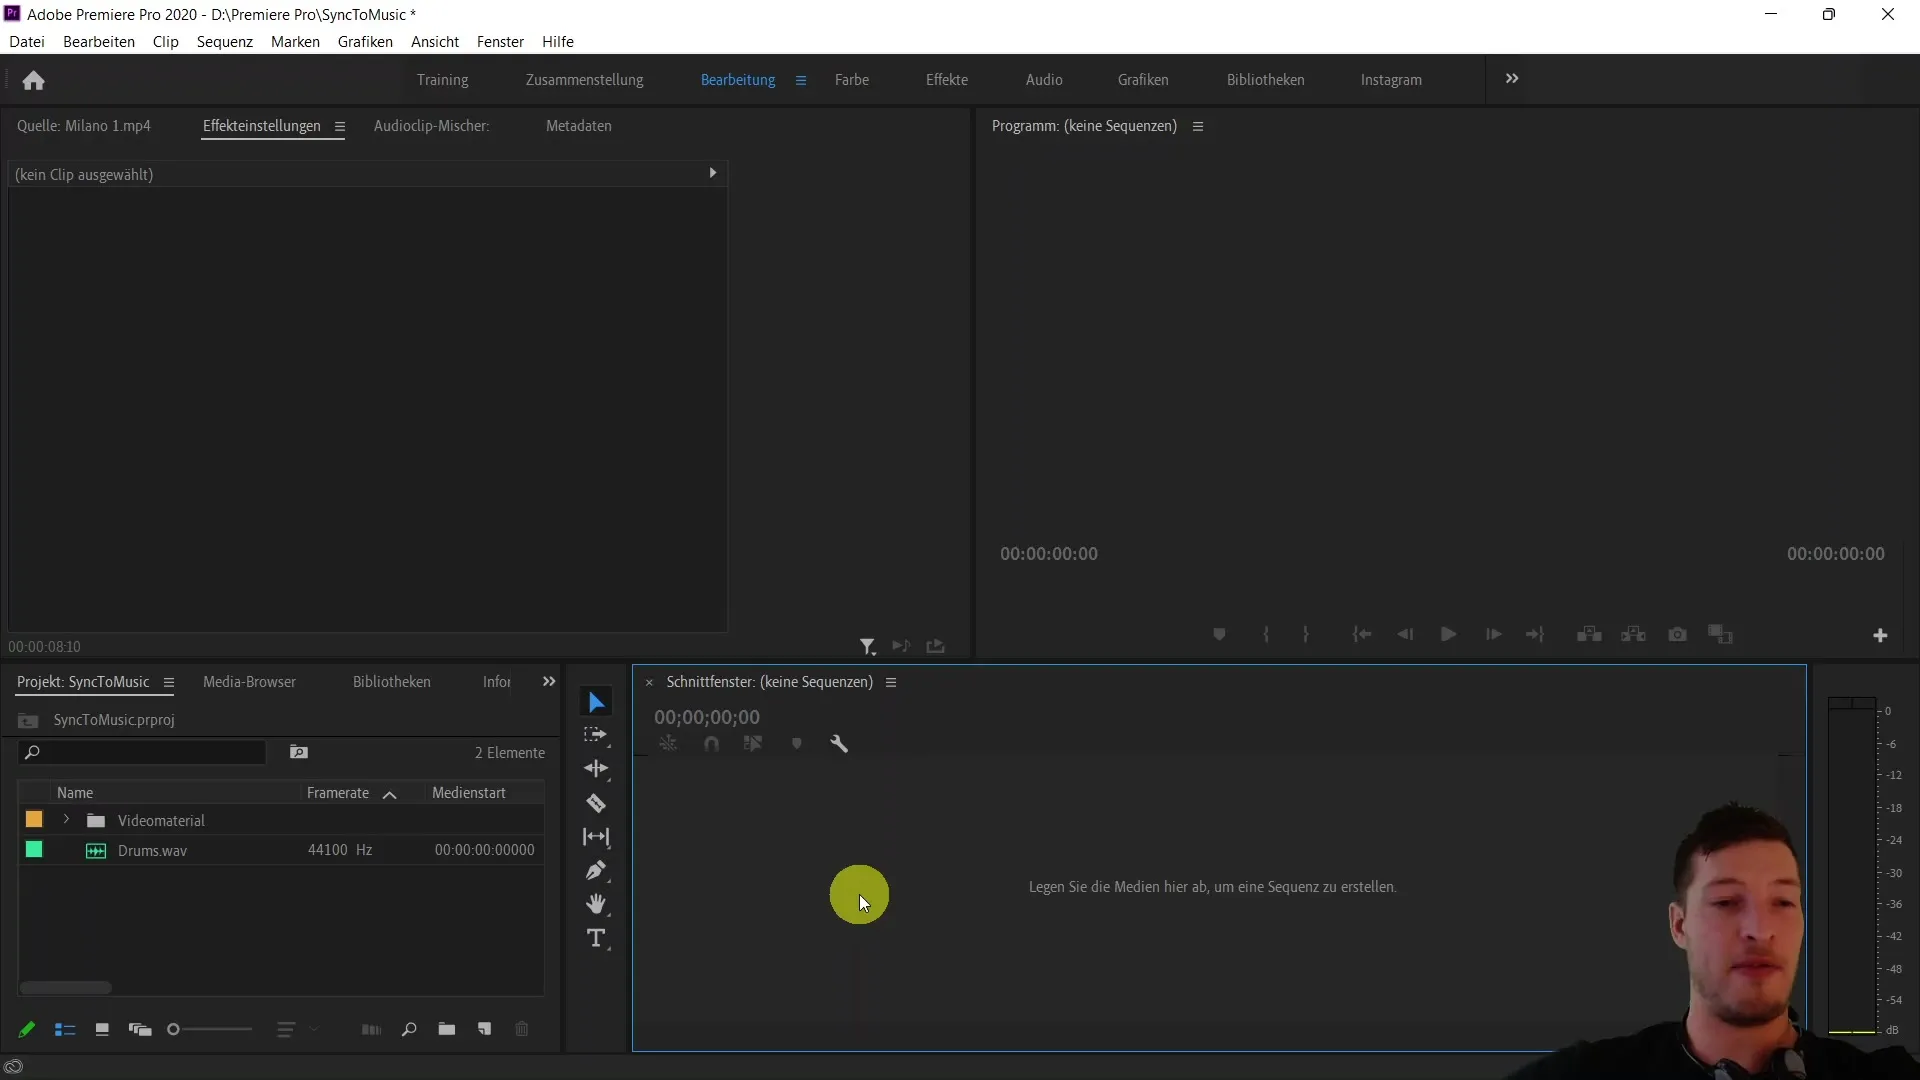1920x1080 pixels.
Task: Switch to the Audio workspace
Action: 1044,80
